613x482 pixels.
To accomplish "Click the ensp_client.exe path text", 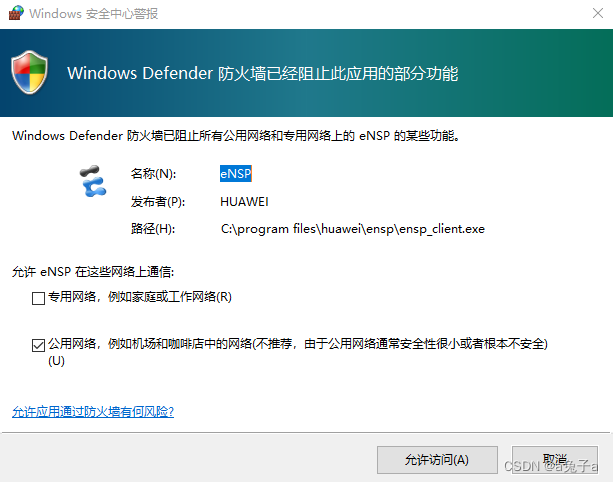I will [x=353, y=229].
